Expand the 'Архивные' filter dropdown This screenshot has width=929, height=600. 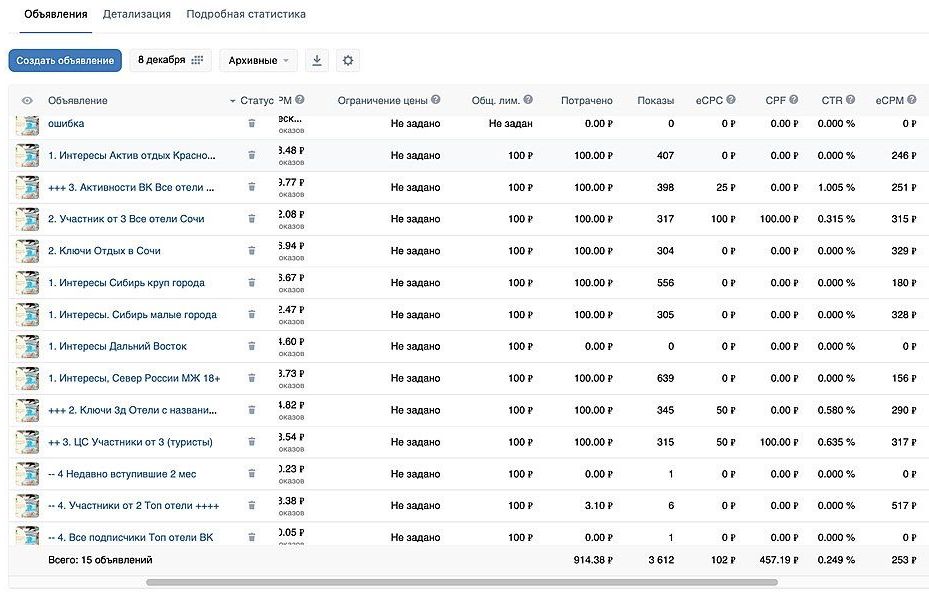pos(258,60)
